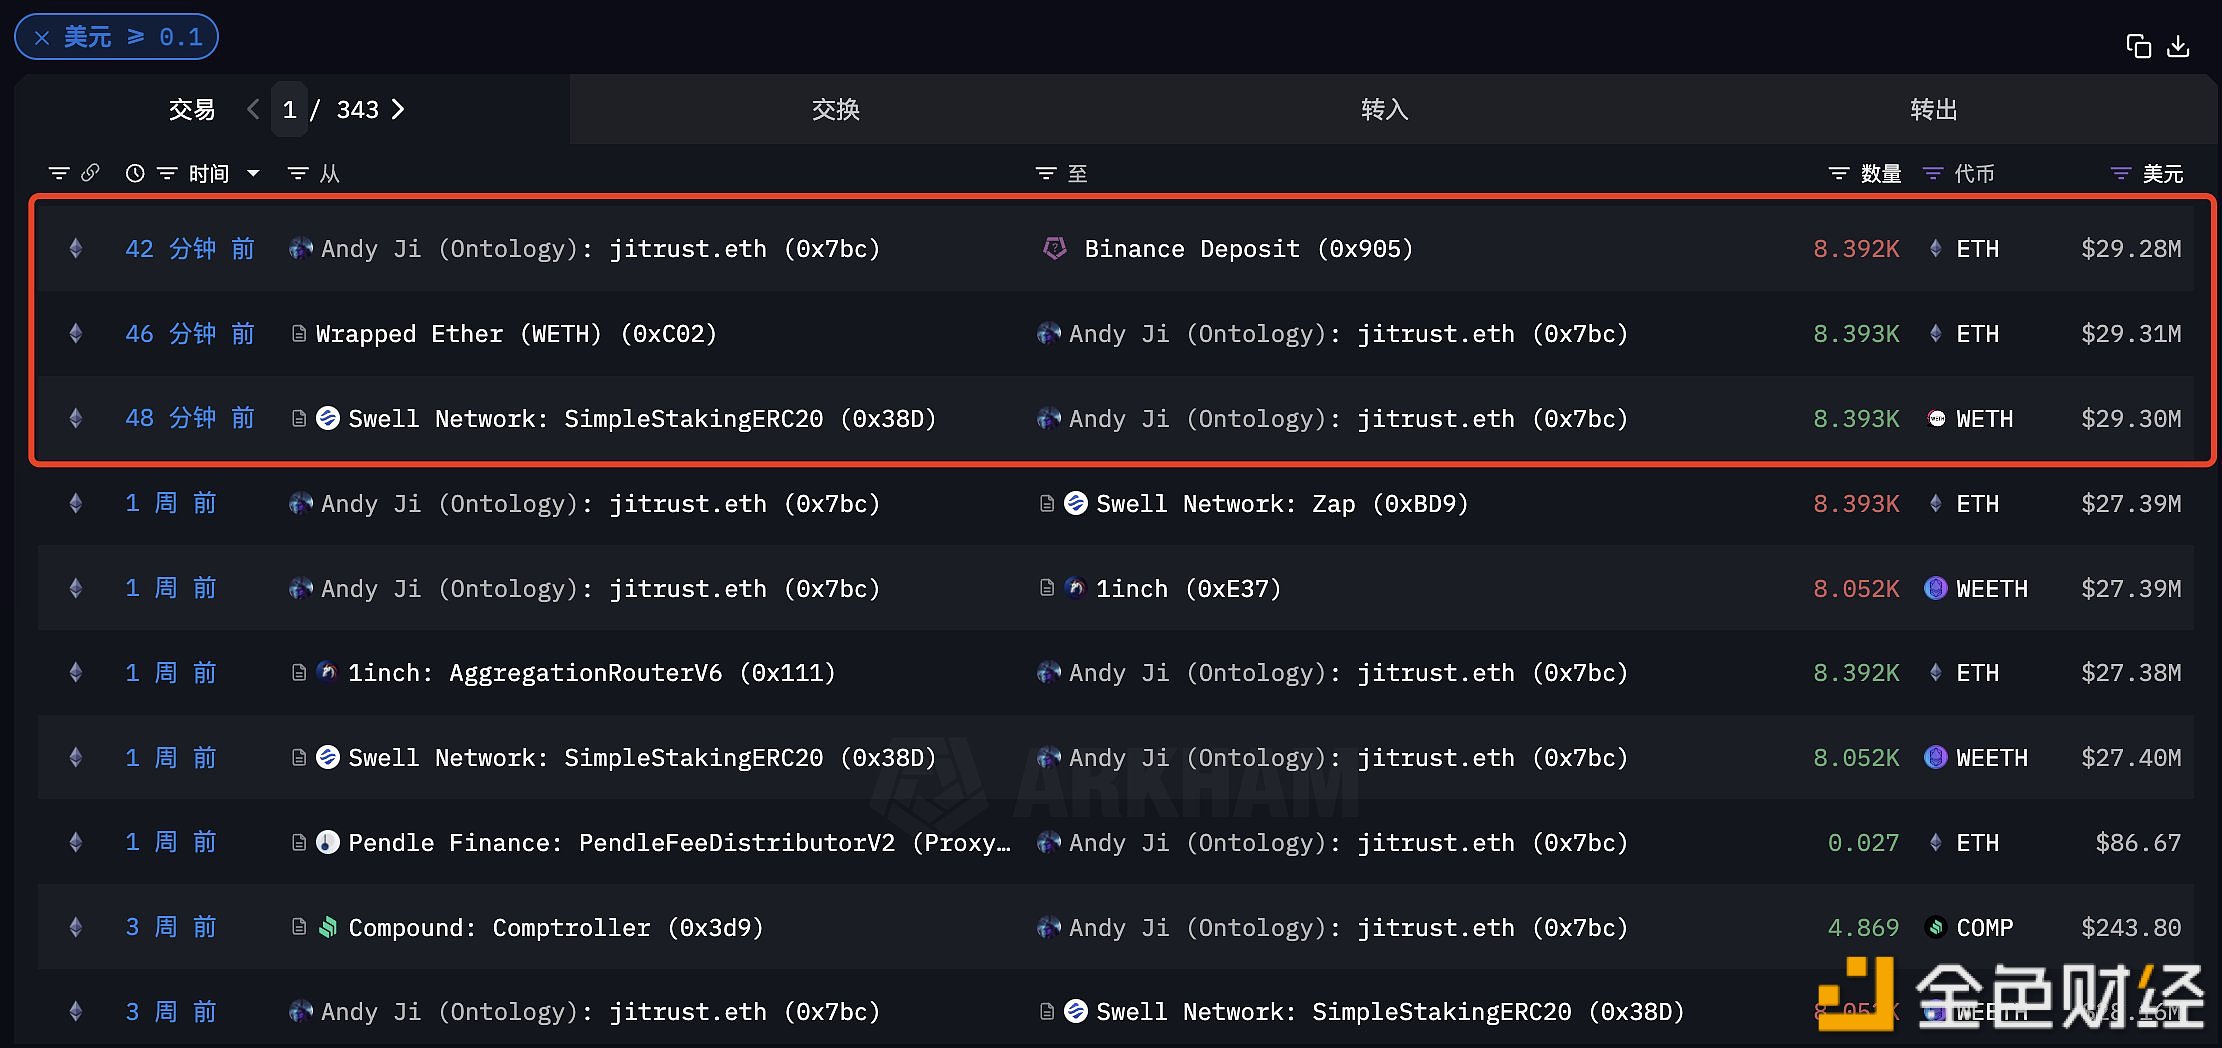Open the 时间 filter icon
The height and width of the screenshot is (1048, 2222).
click(x=167, y=174)
